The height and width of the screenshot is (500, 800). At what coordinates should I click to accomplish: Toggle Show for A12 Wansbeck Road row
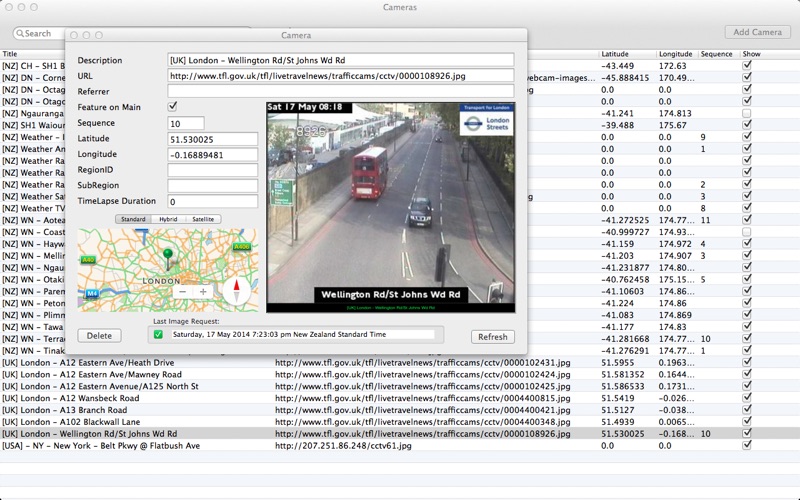tap(747, 397)
